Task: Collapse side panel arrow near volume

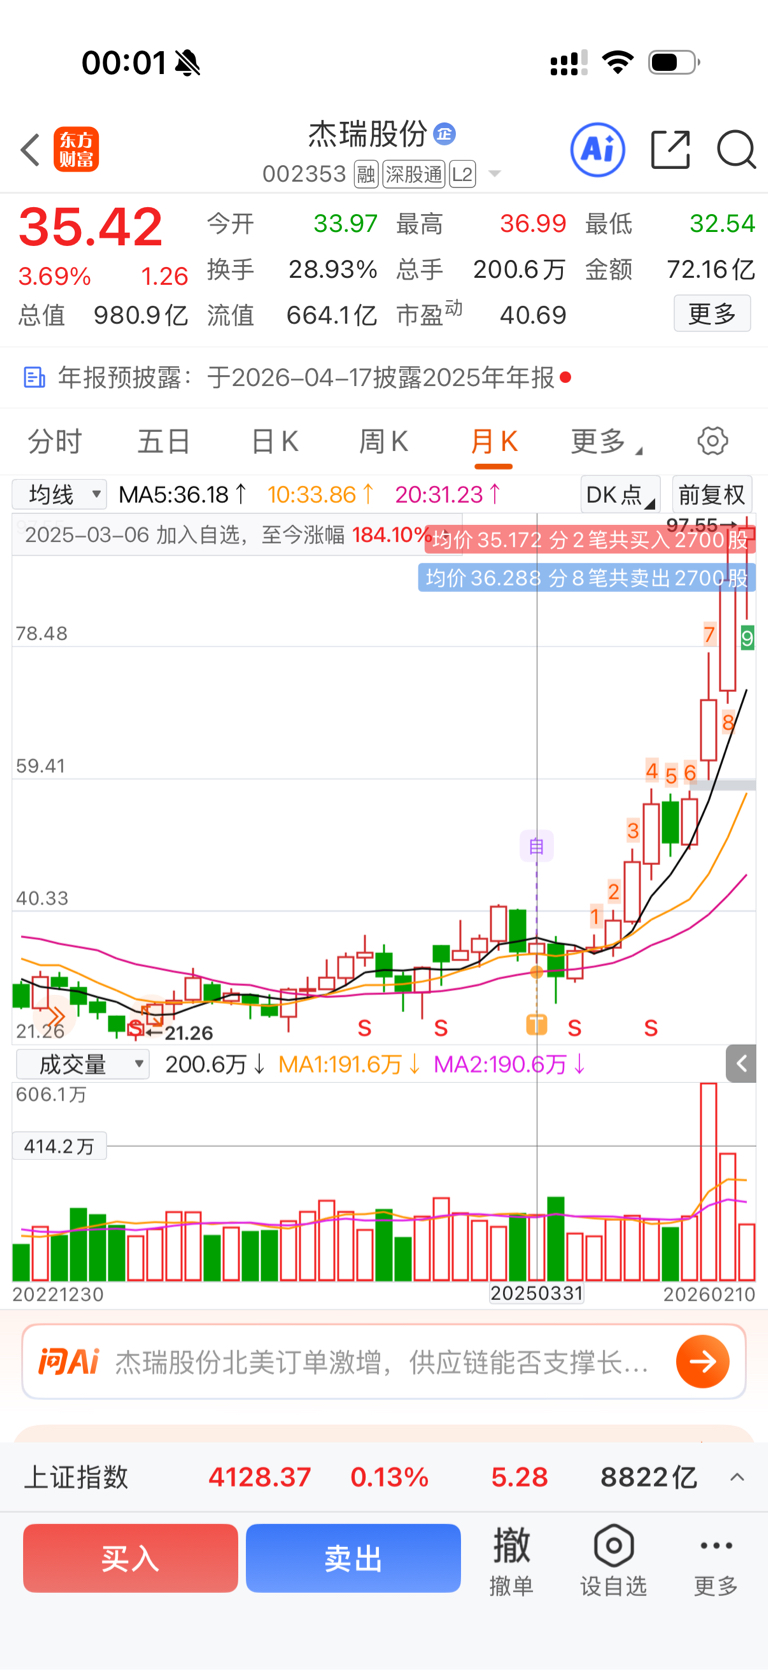Action: click(741, 1064)
